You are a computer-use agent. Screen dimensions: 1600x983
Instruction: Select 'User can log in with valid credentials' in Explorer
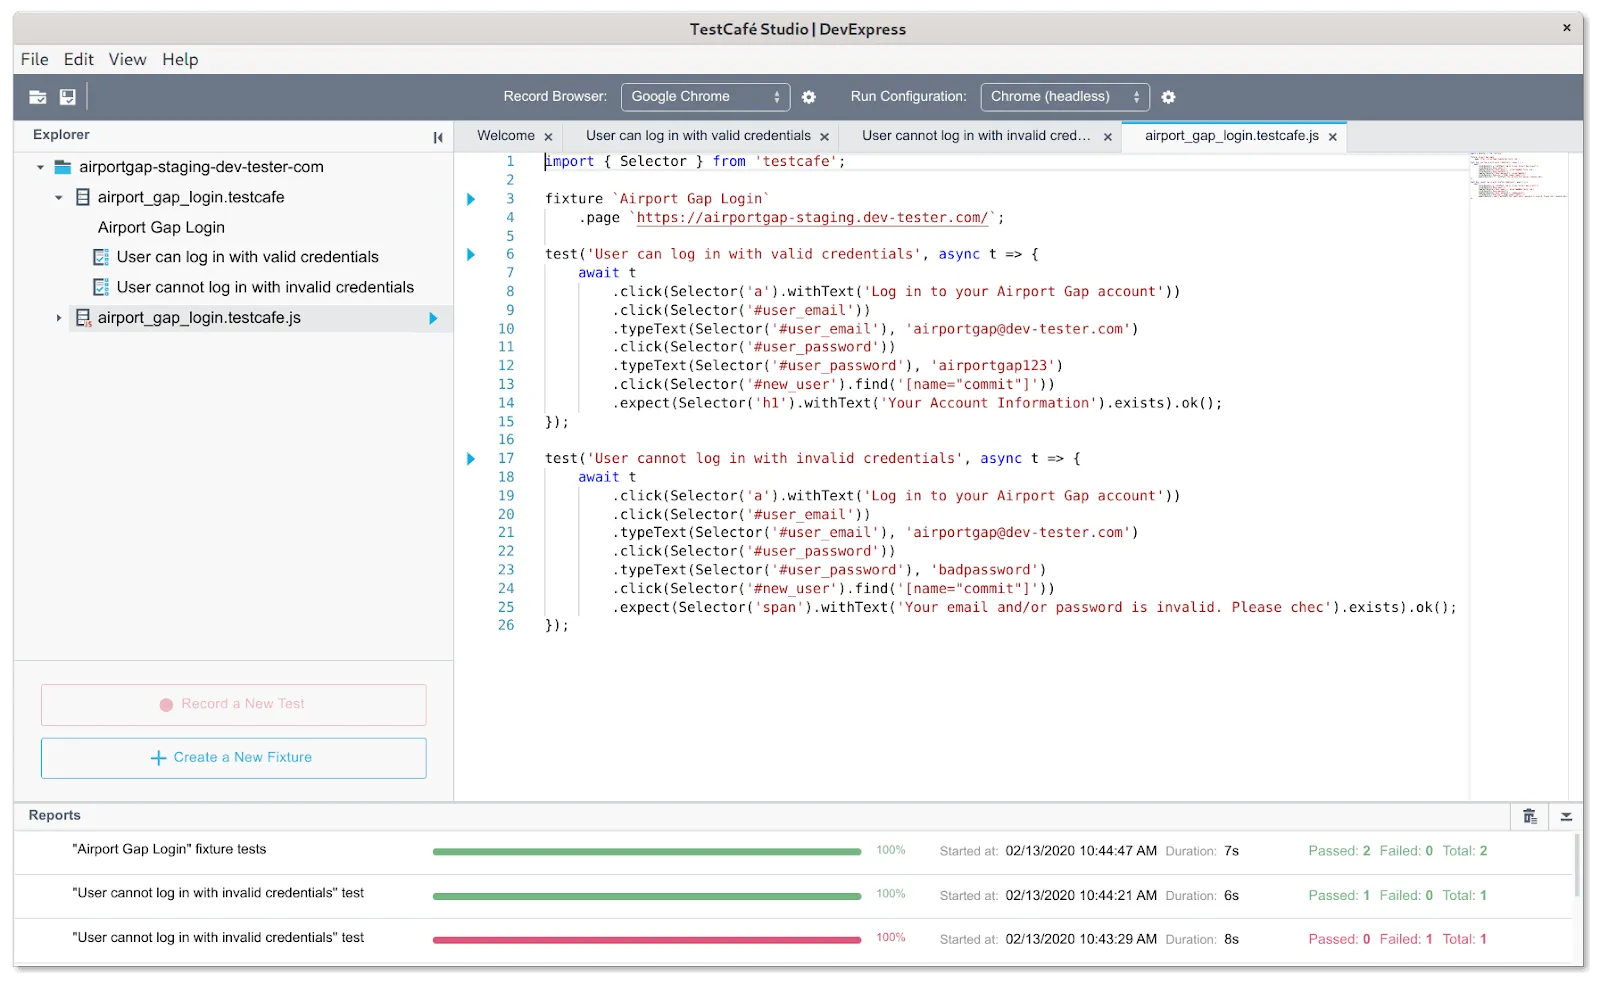pyautogui.click(x=247, y=257)
